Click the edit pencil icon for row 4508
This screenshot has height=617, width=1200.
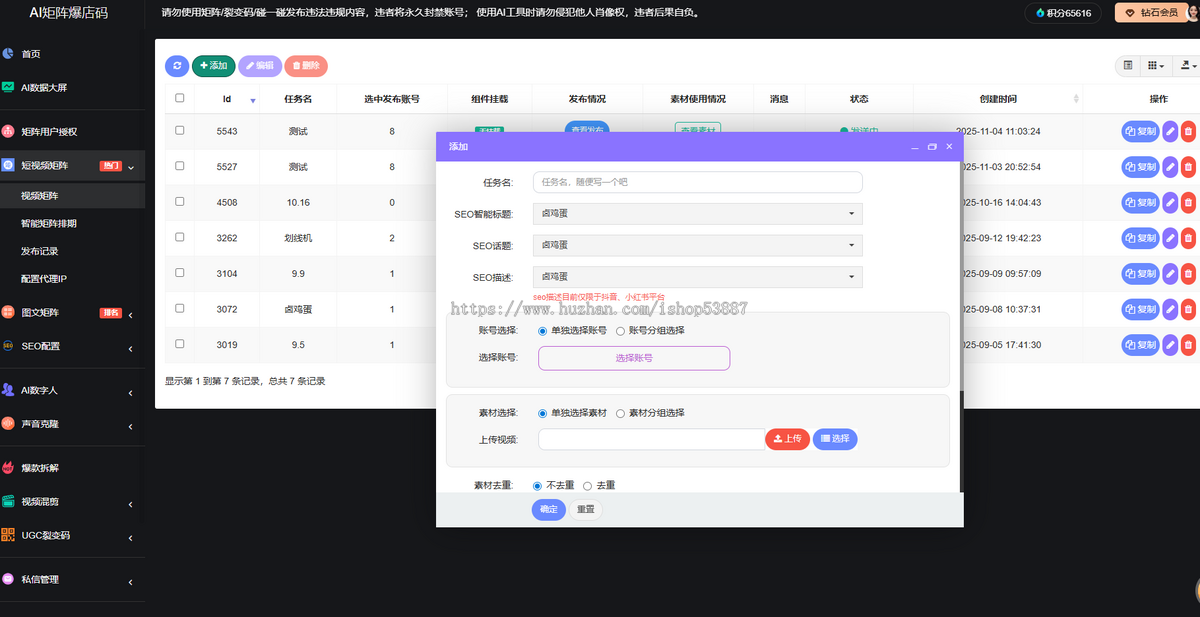click(x=1170, y=202)
